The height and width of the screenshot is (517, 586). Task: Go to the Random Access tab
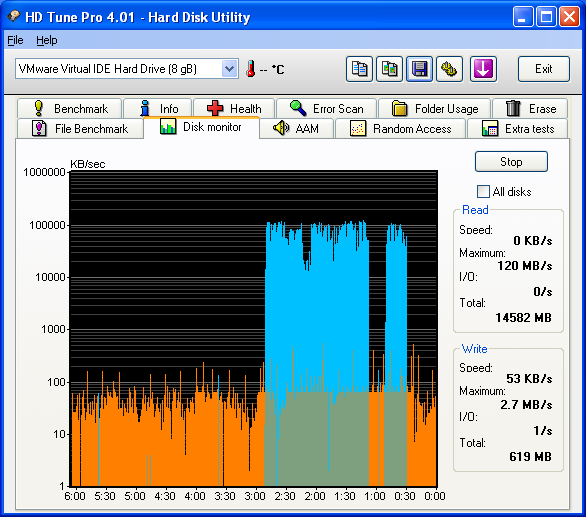coord(401,129)
